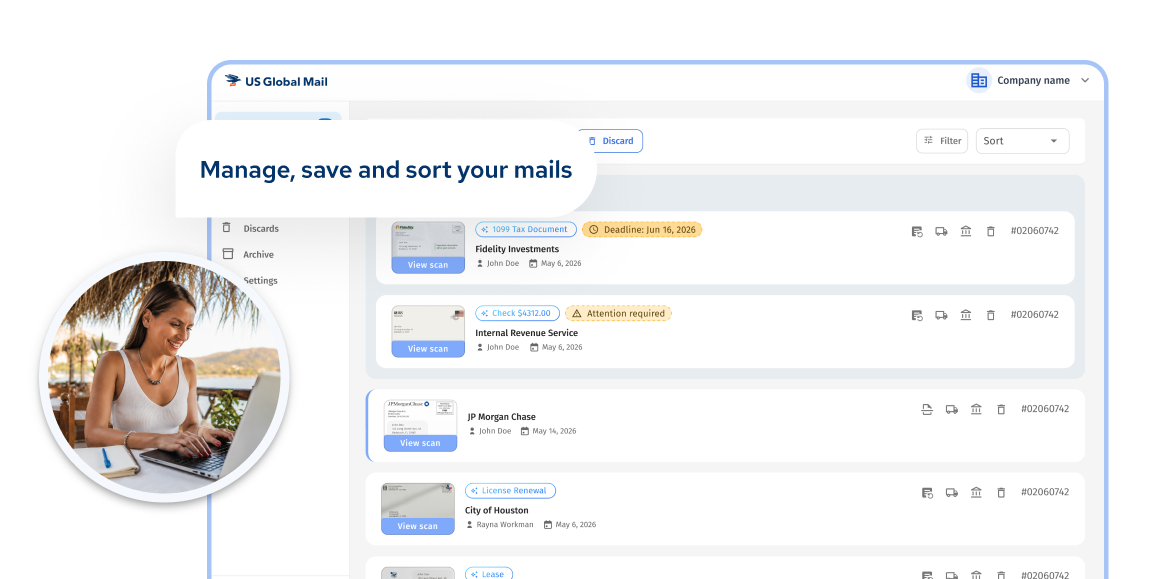The height and width of the screenshot is (579, 1149).
Task: Click mail ID #02060742 in Fidelity Investments row
Action: [x=1035, y=231]
